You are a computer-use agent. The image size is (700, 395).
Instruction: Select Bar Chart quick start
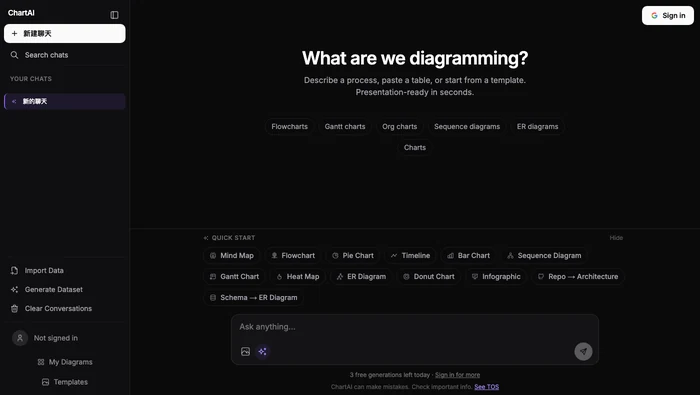pyautogui.click(x=468, y=255)
